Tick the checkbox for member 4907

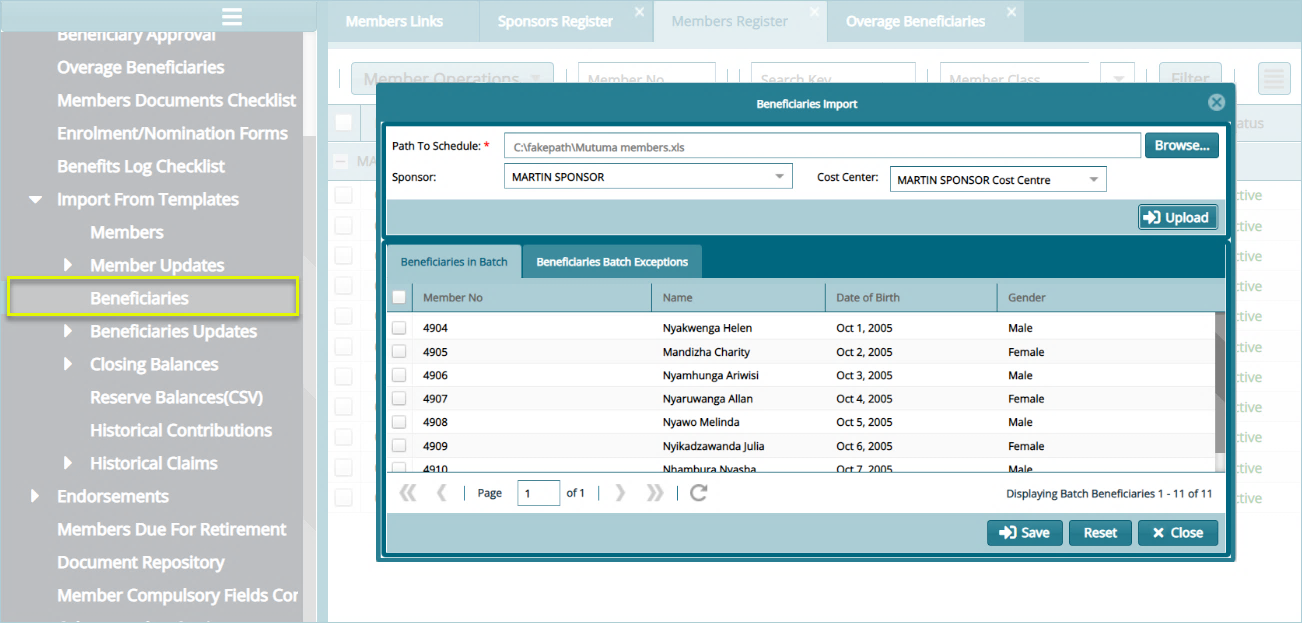pyautogui.click(x=399, y=399)
